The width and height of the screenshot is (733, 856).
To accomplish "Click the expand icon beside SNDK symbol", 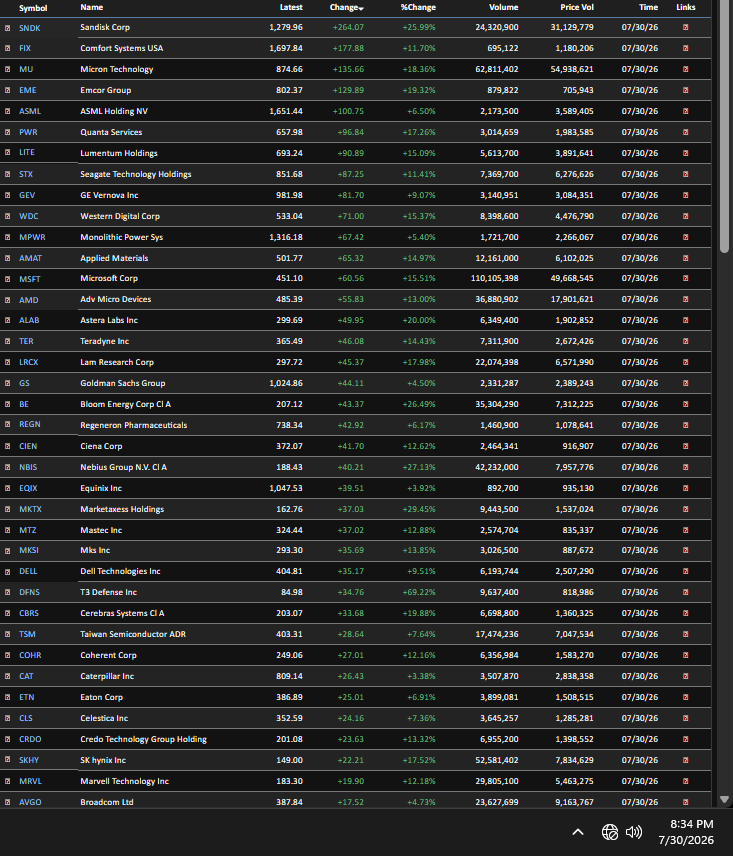I will coord(8,28).
